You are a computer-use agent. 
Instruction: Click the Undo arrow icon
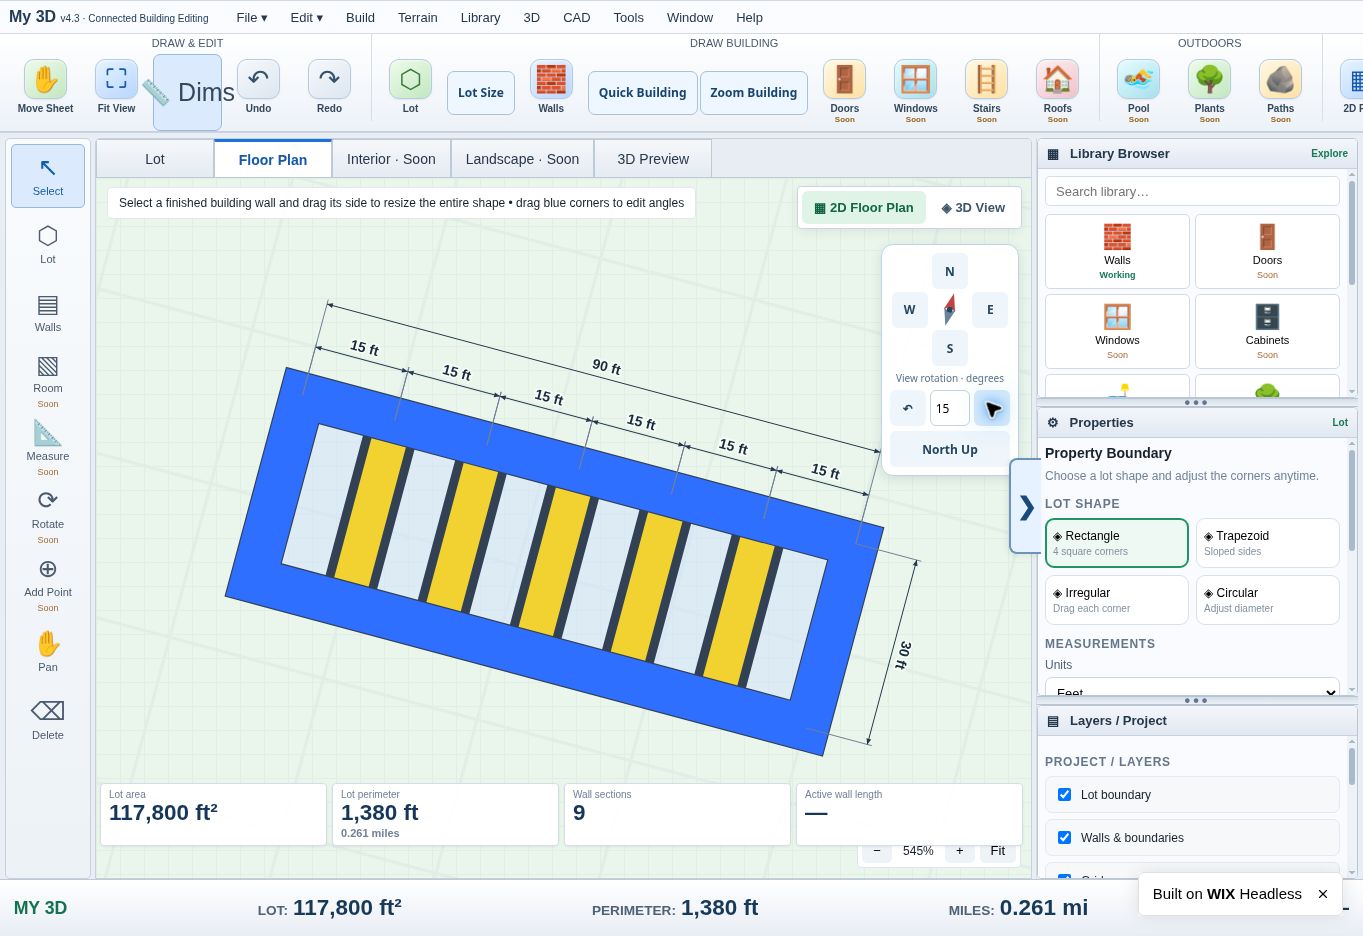[258, 79]
